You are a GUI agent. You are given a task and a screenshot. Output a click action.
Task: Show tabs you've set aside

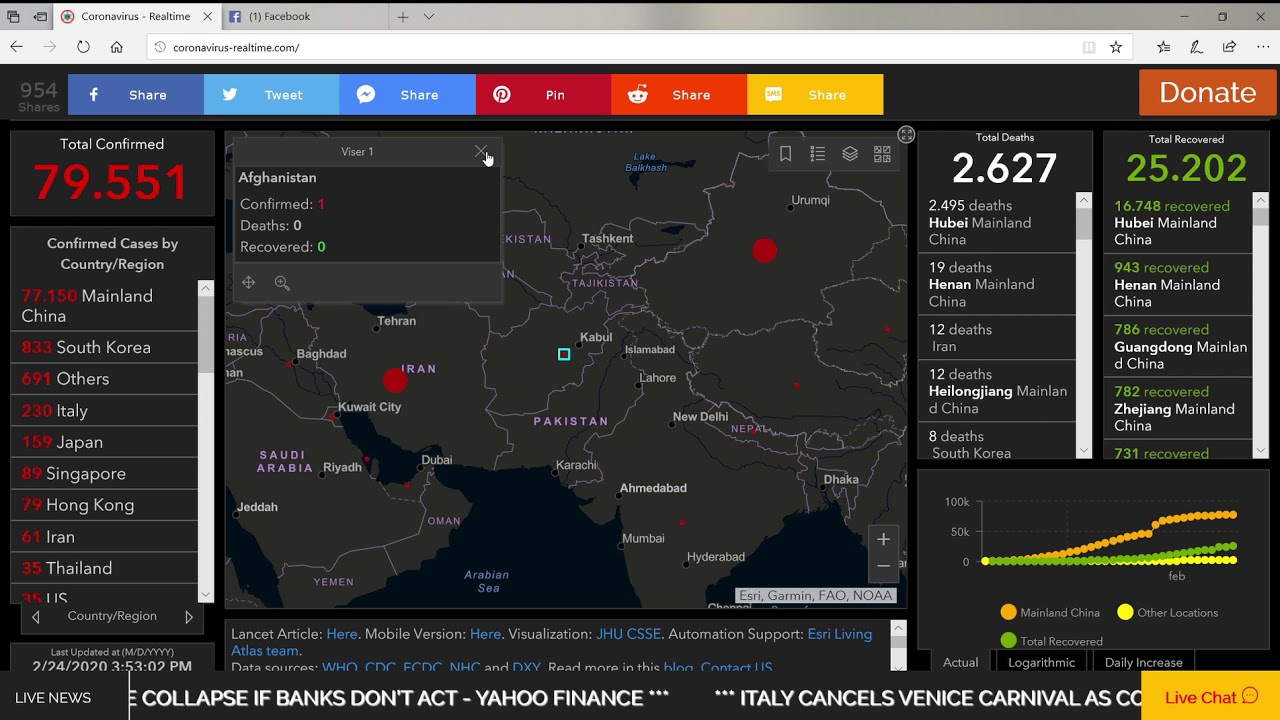(14, 17)
